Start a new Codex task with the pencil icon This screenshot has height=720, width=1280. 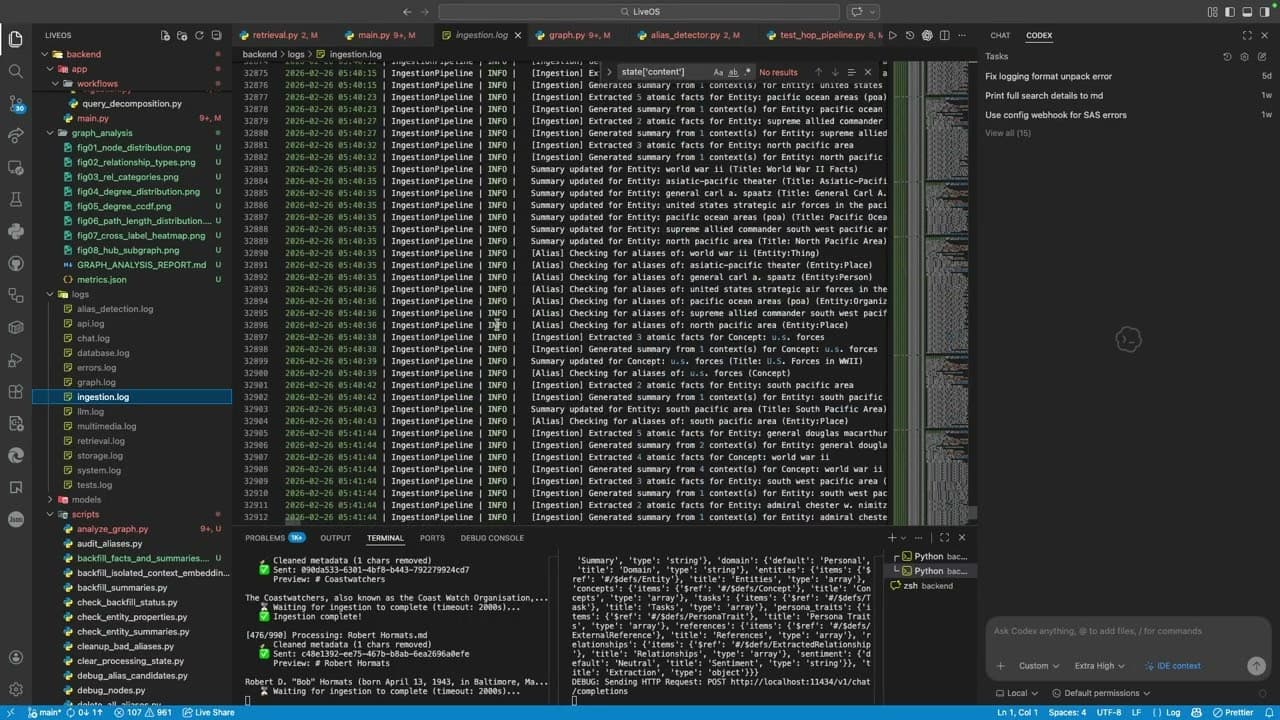[x=1262, y=57]
